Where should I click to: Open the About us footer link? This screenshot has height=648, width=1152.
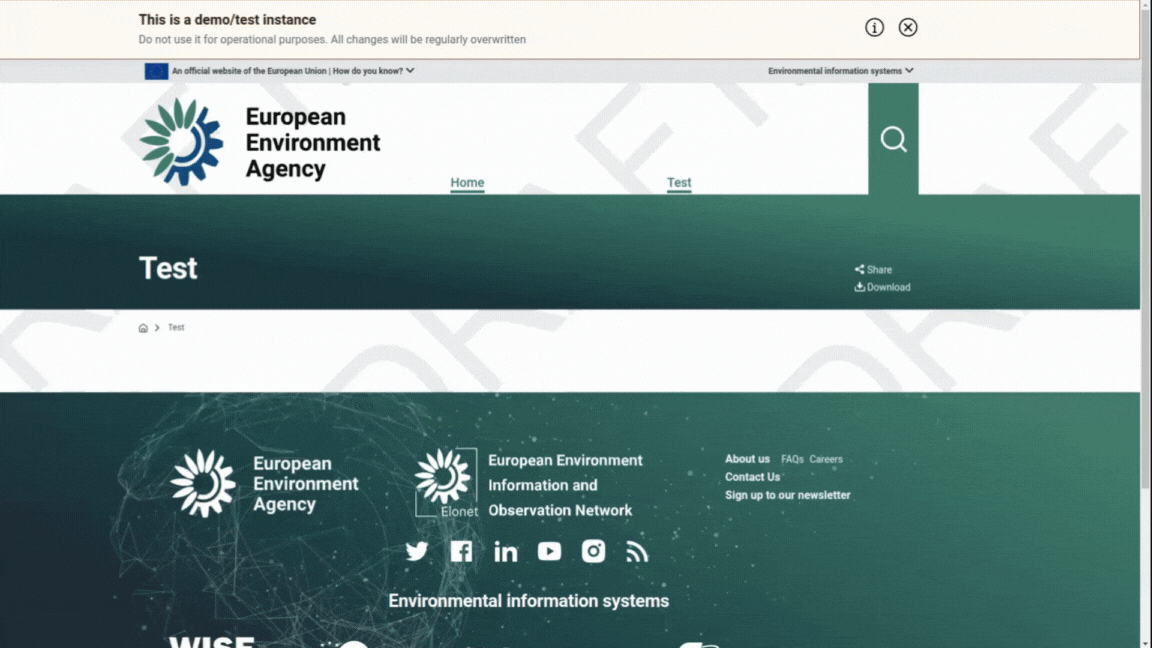pyautogui.click(x=747, y=459)
